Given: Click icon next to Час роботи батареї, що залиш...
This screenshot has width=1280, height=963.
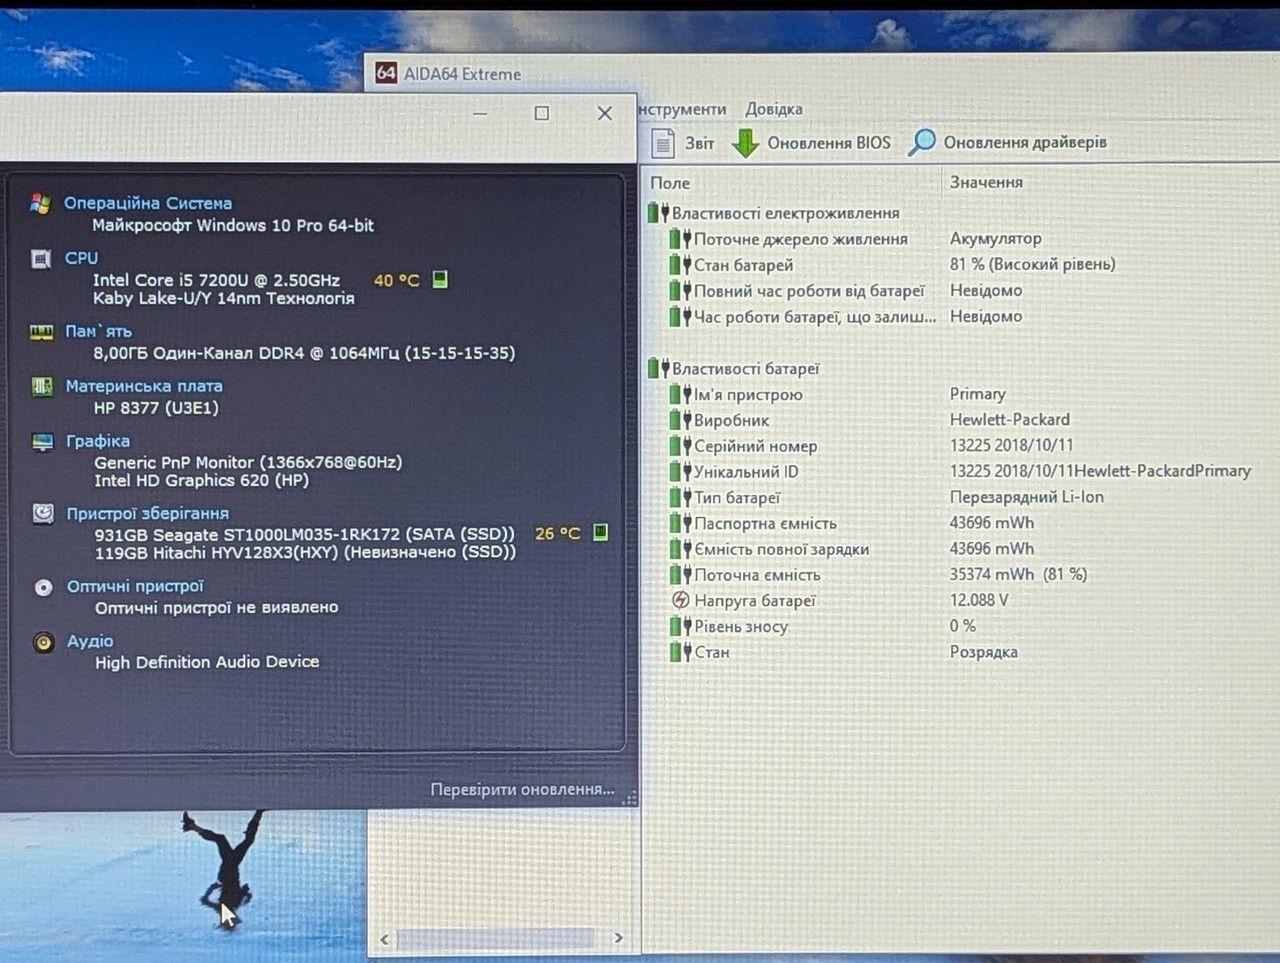Looking at the screenshot, I should click(x=680, y=317).
